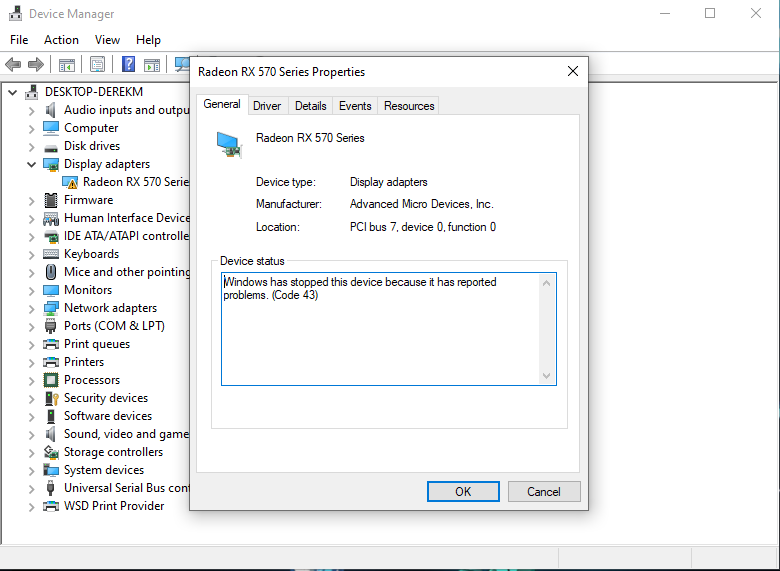Expand the Computer category
780x571 pixels.
tap(31, 128)
